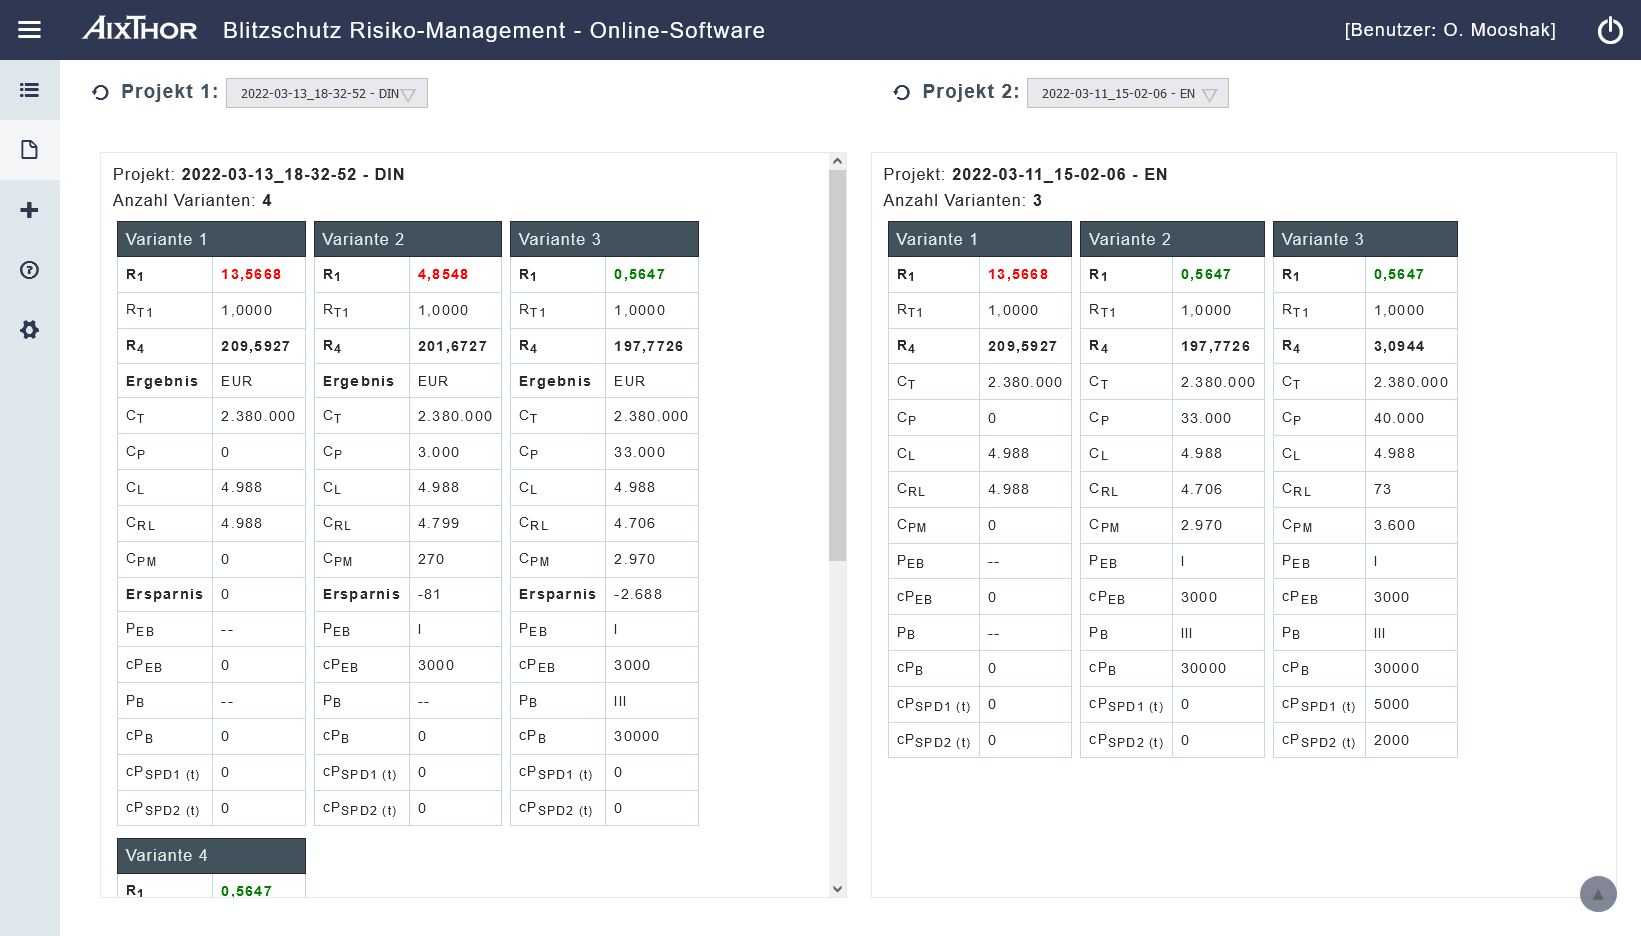Open the hamburger main menu

[x=29, y=30]
